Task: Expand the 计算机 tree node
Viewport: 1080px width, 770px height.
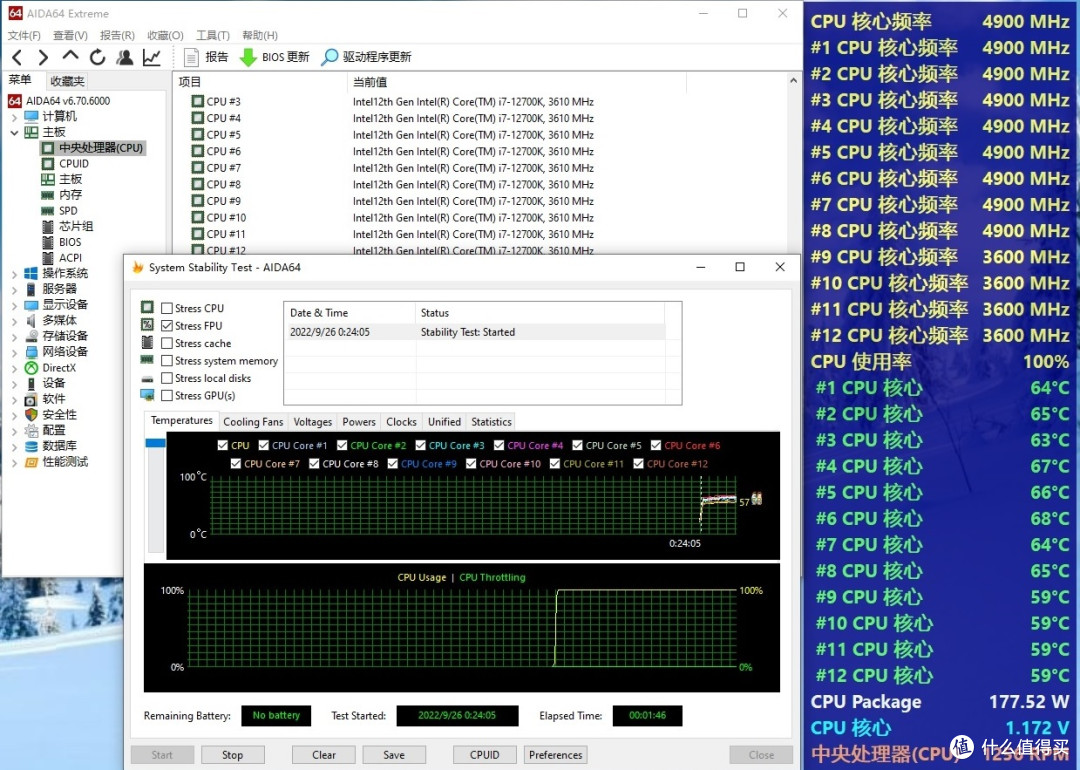Action: (14, 116)
